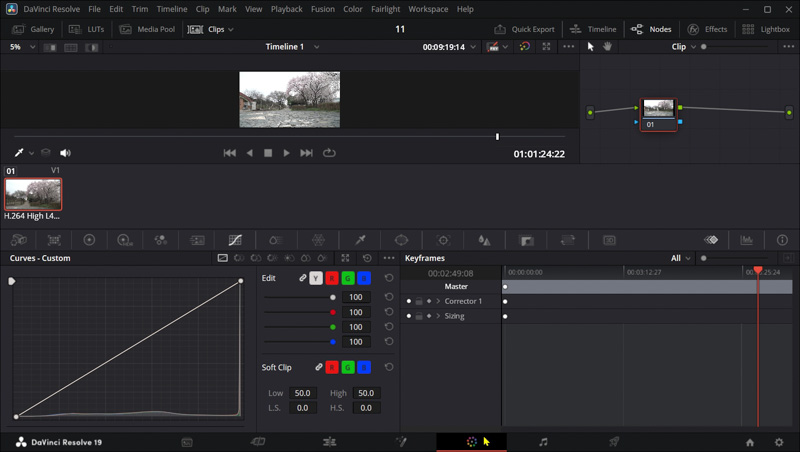Open the HDR color wheels palette
The image size is (800, 452).
pos(125,240)
